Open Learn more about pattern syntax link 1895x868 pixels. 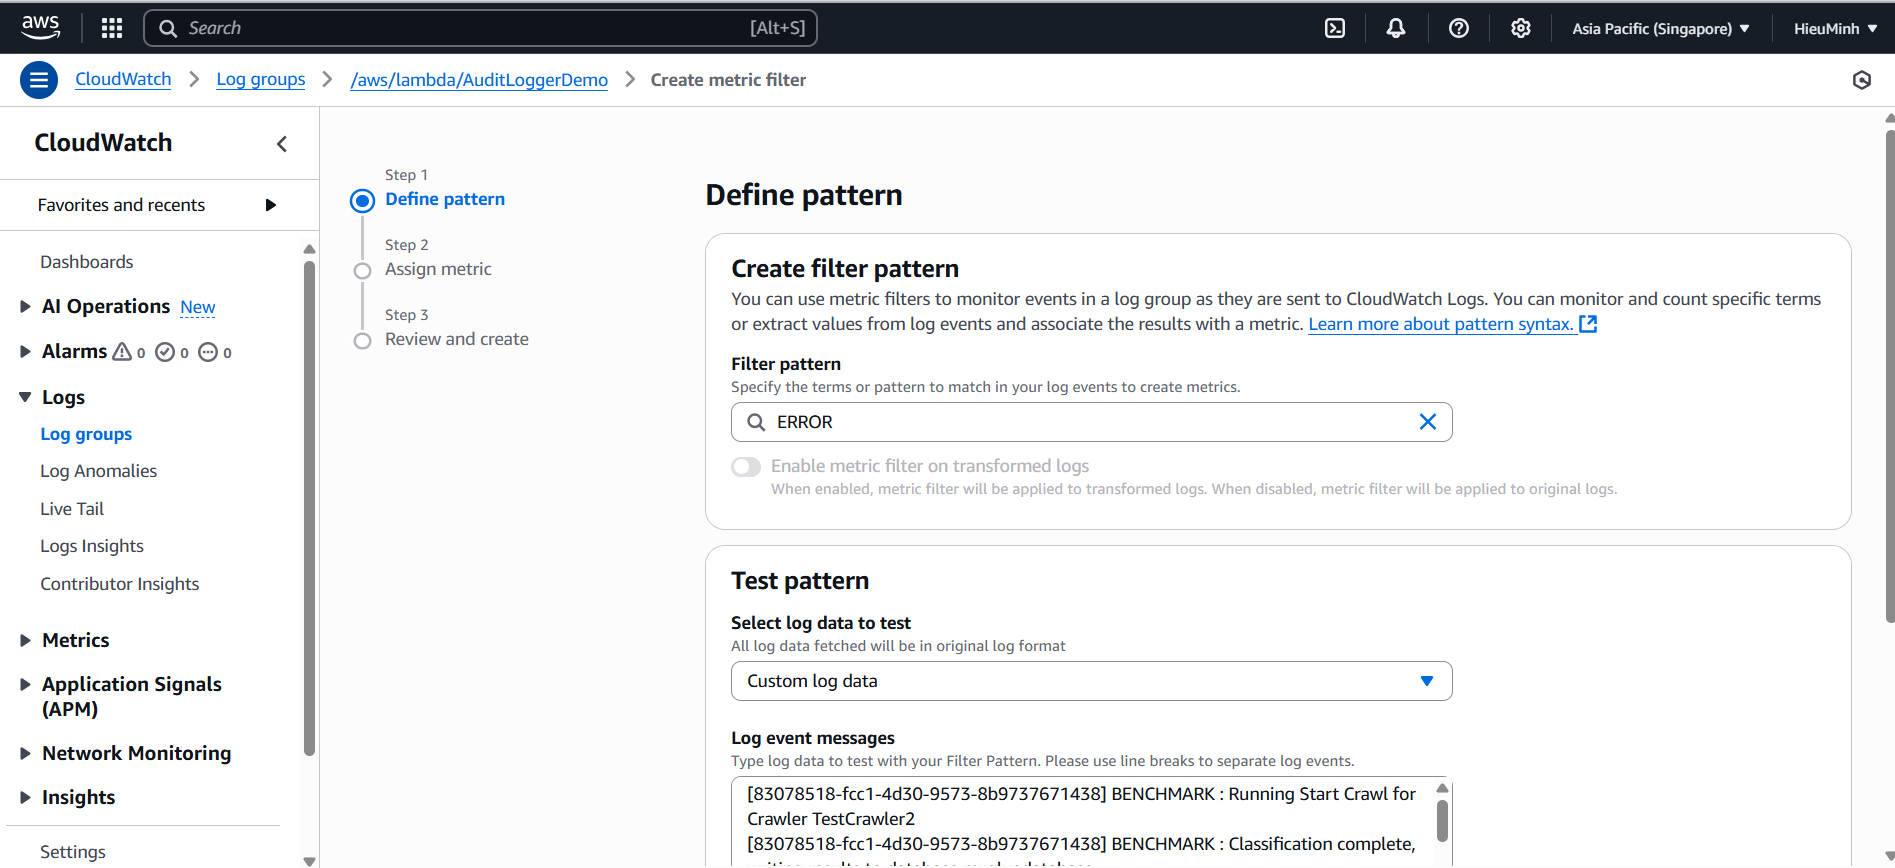(x=1441, y=324)
